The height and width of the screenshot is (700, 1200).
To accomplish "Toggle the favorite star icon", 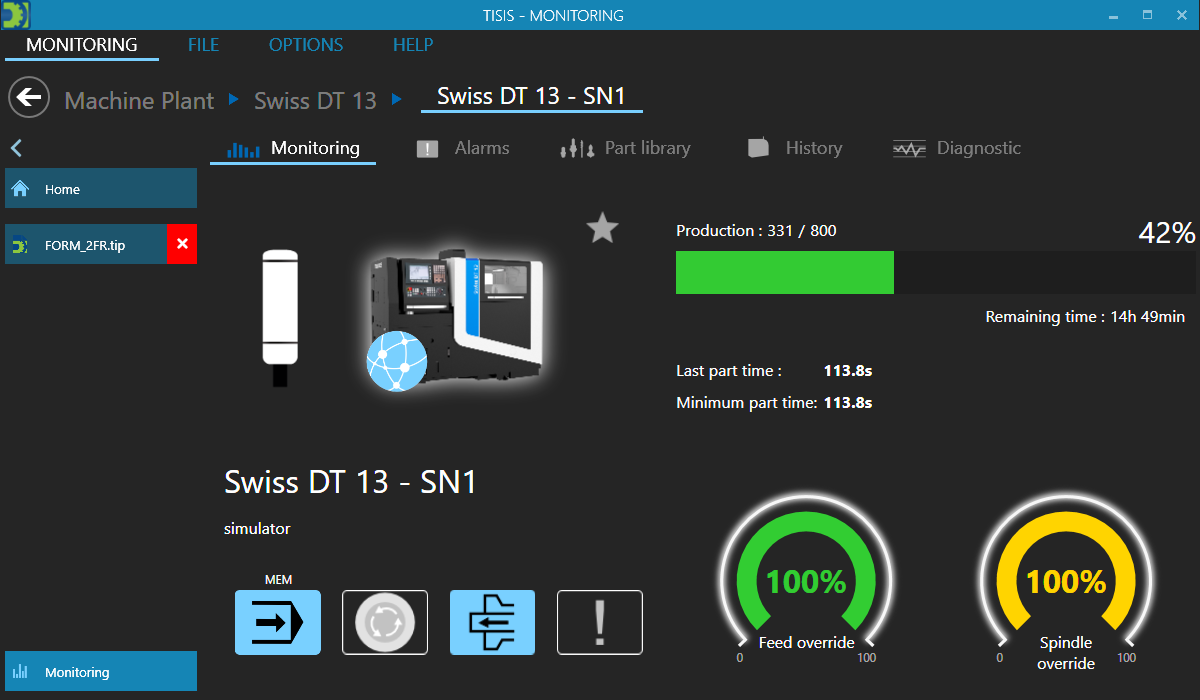I will [602, 229].
